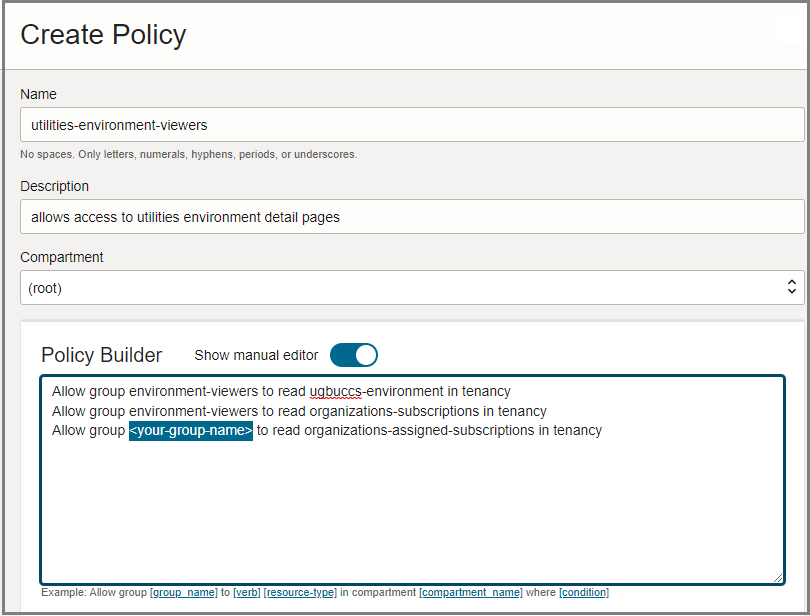810x616 pixels.
Task: Click the Description input field
Action: tap(400, 217)
